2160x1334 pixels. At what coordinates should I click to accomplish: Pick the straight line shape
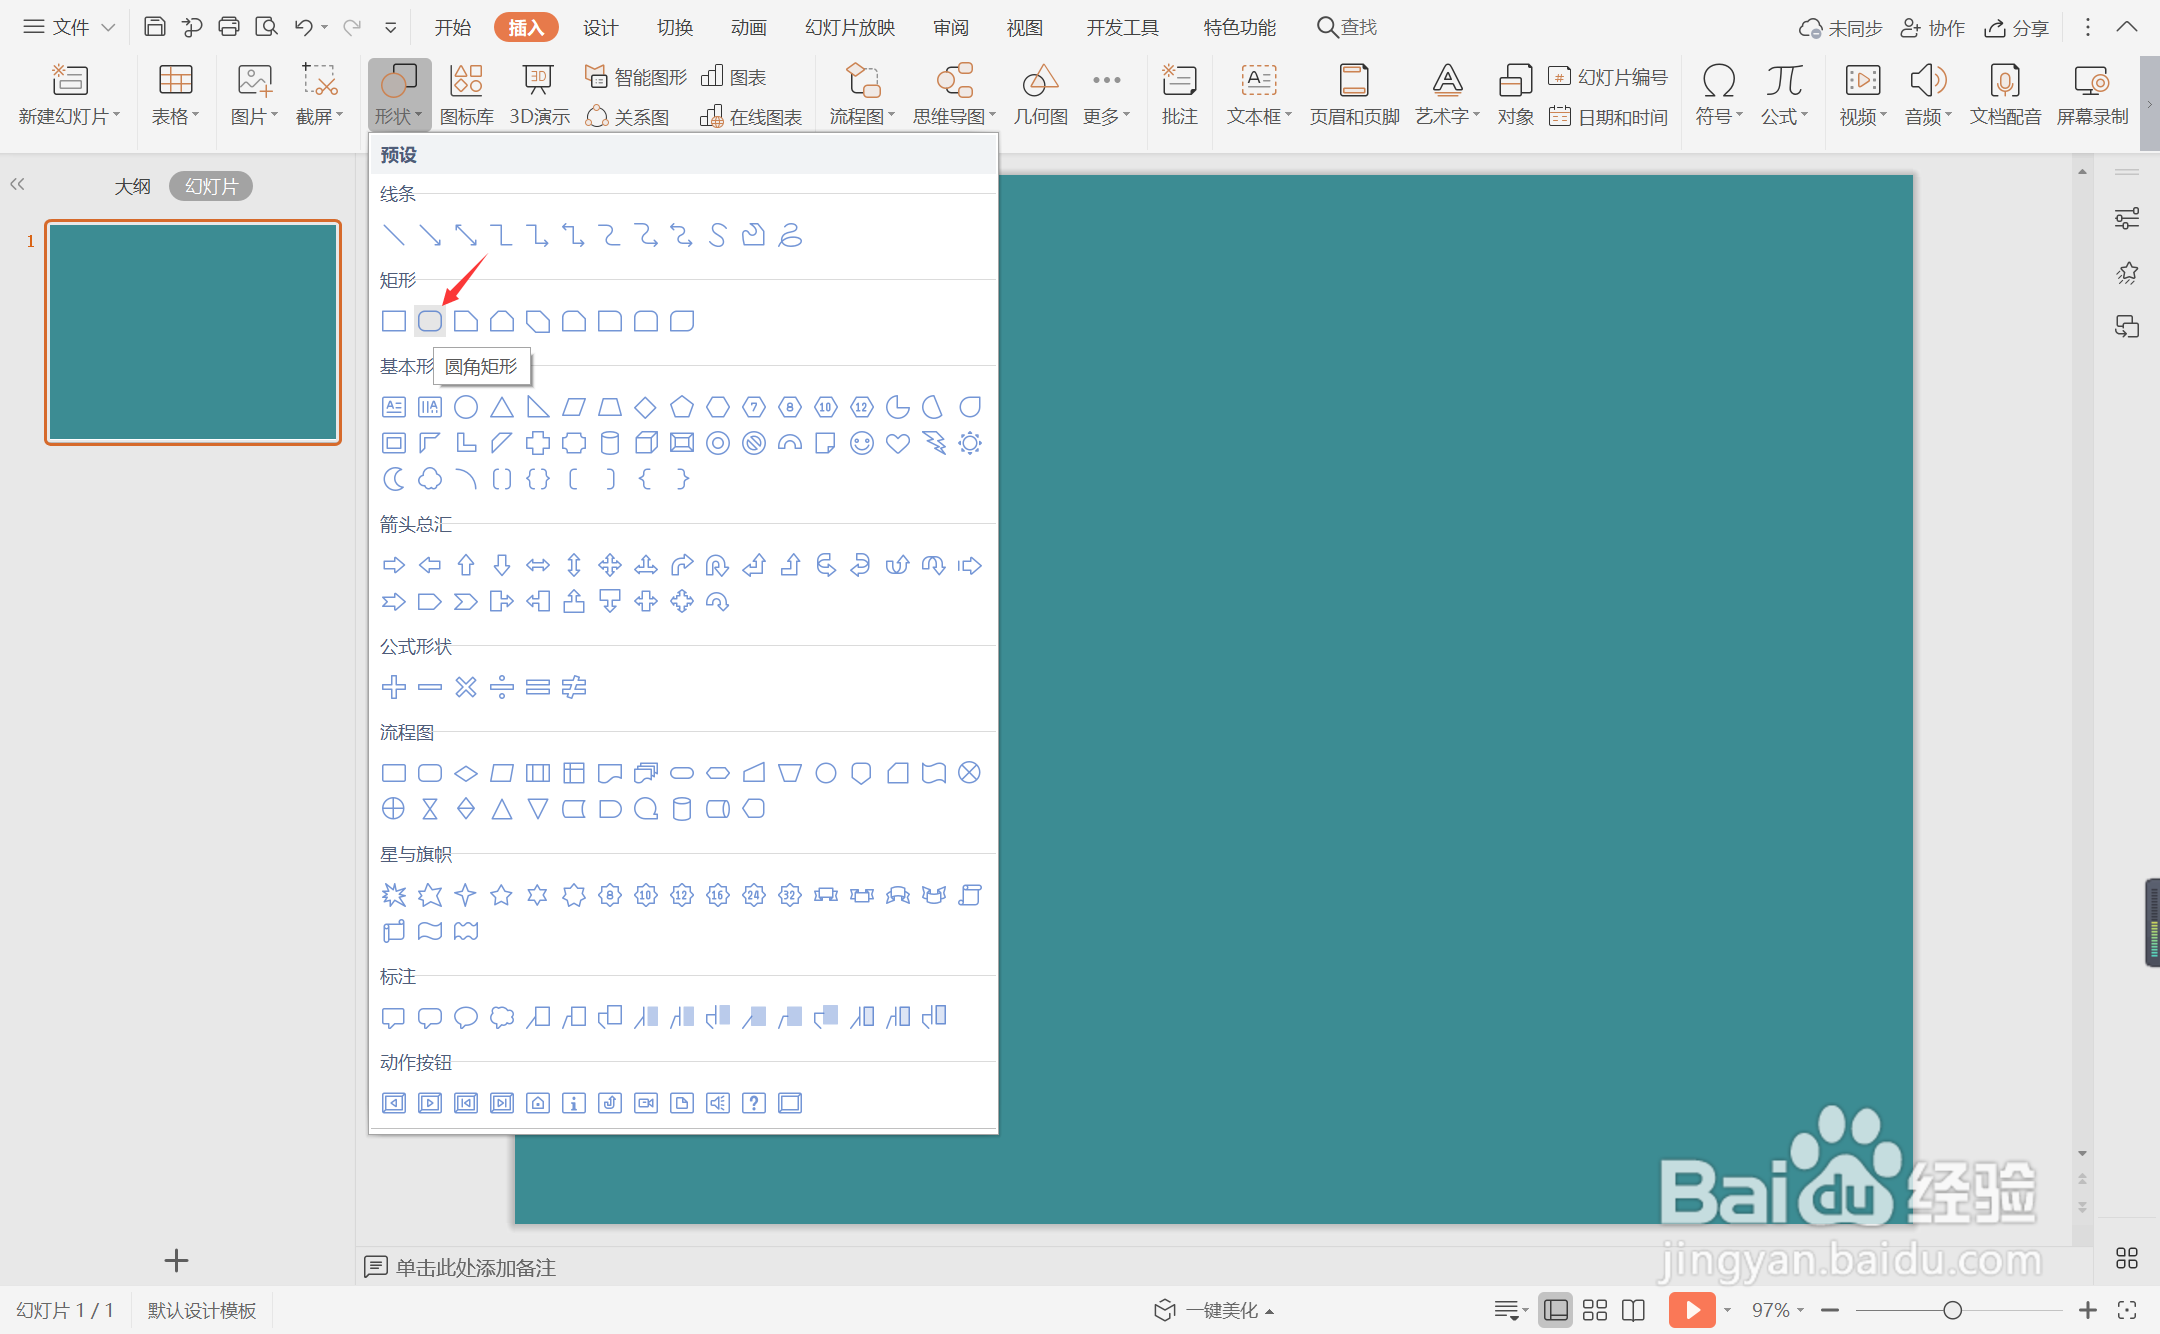tap(394, 235)
